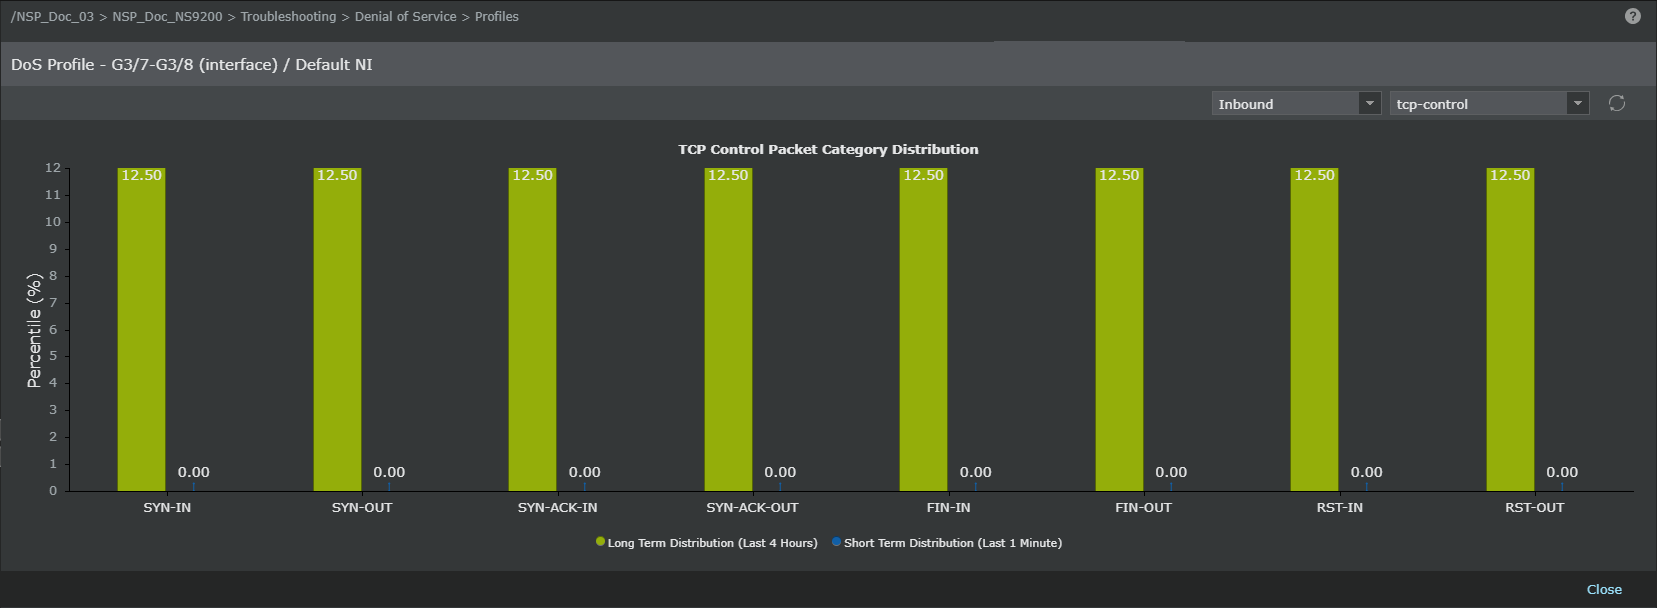Click the green SYN-ACK-IN long term bar
This screenshot has height=608, width=1657.
(x=532, y=329)
